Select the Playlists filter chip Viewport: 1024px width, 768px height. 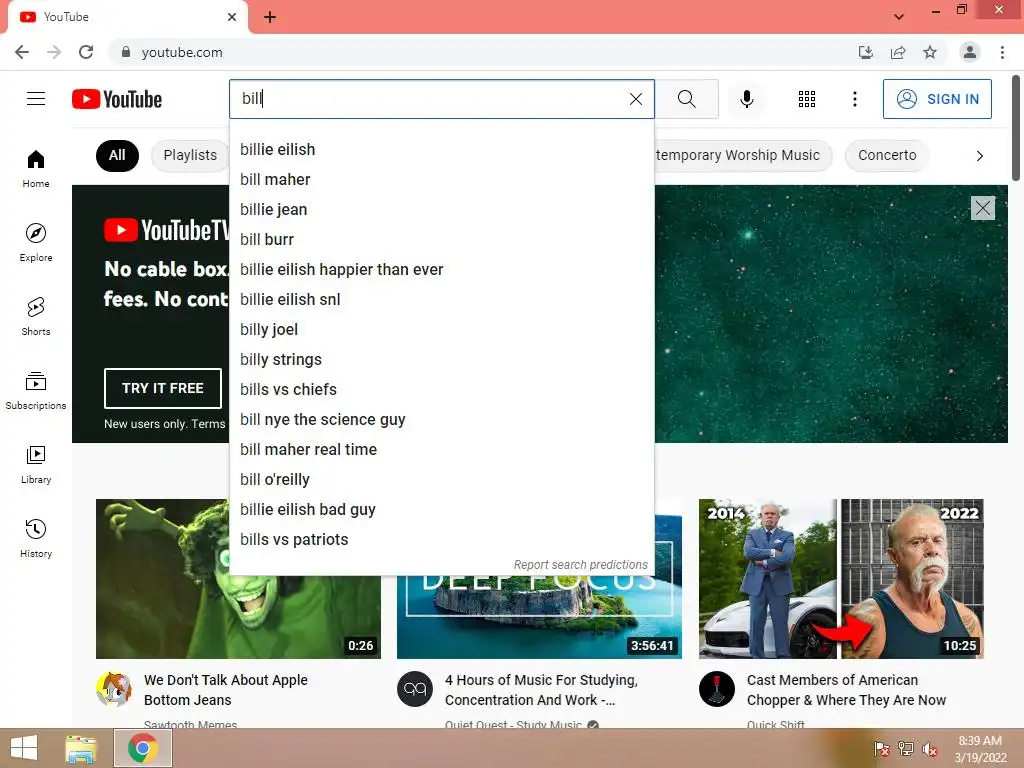point(190,155)
